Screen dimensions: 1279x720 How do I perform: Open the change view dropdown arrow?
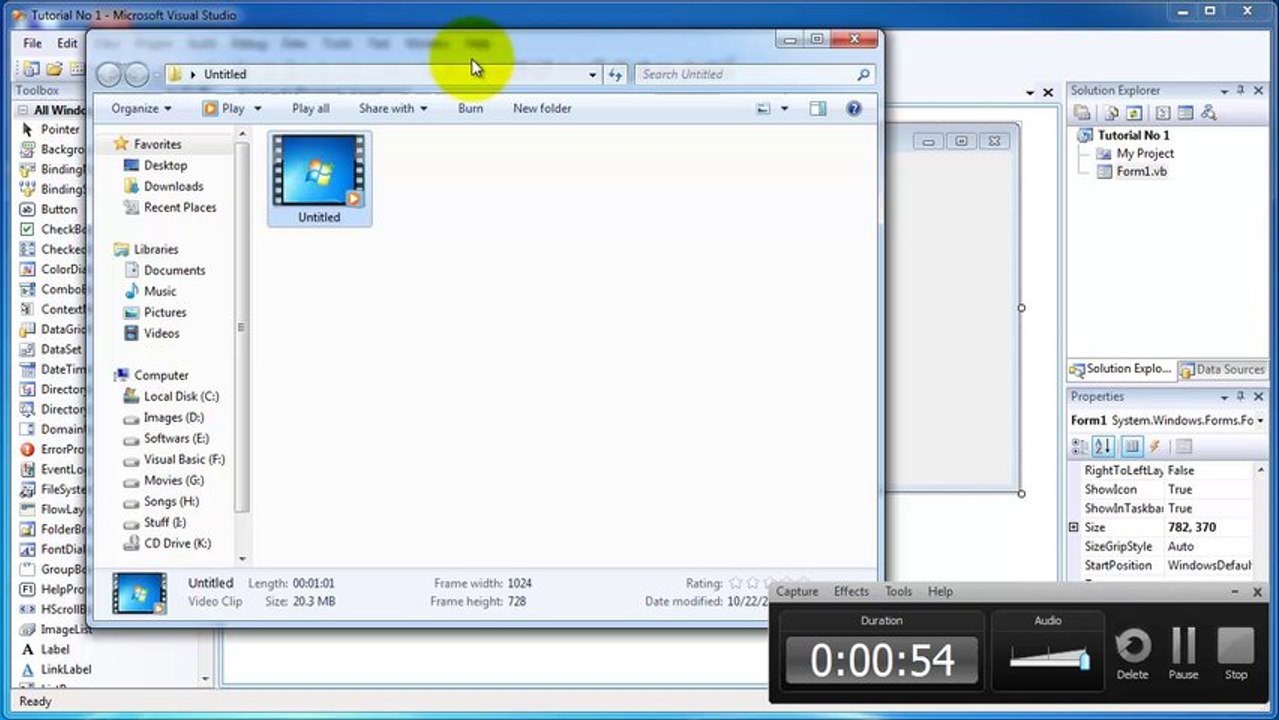(784, 108)
